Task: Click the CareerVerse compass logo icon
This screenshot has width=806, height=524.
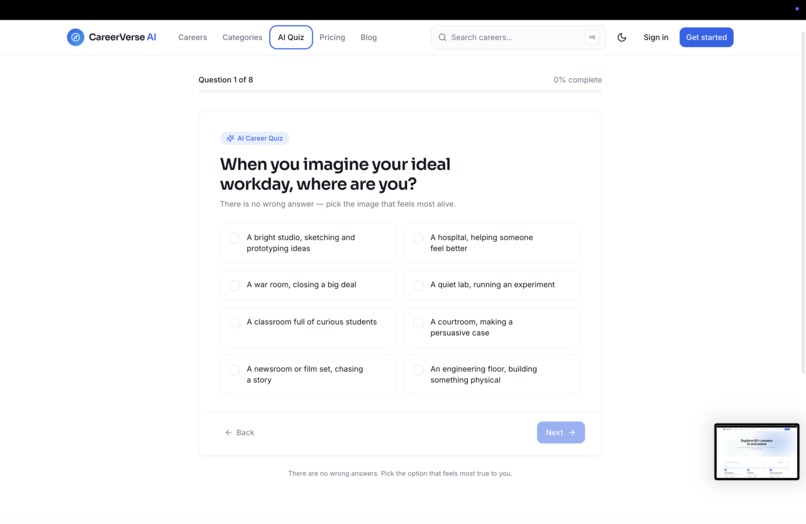Action: 76,37
